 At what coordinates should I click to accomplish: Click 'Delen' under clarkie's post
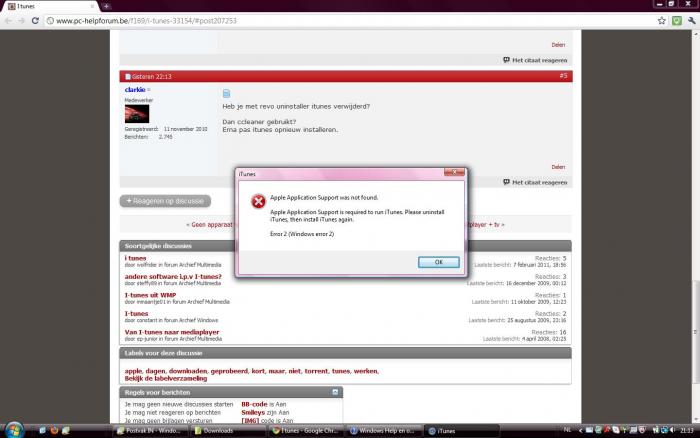(x=558, y=167)
